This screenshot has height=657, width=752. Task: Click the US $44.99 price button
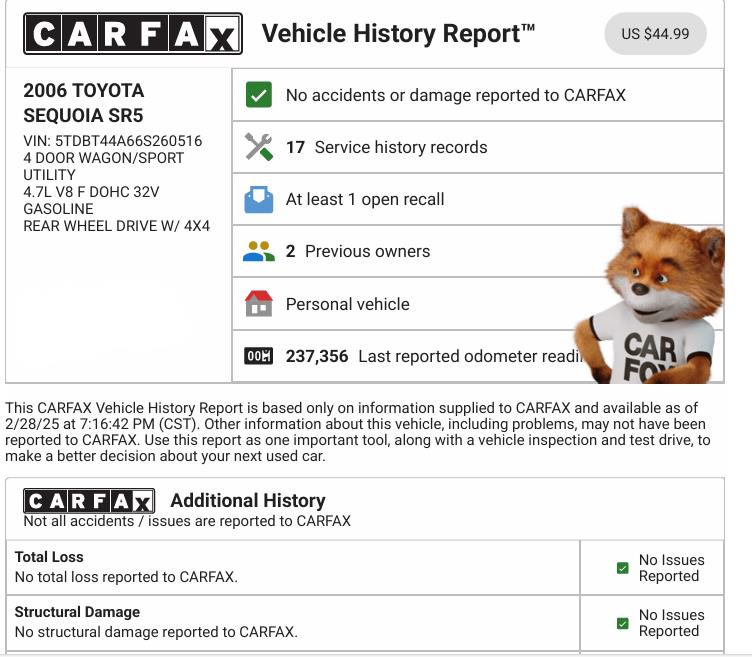[x=655, y=34]
